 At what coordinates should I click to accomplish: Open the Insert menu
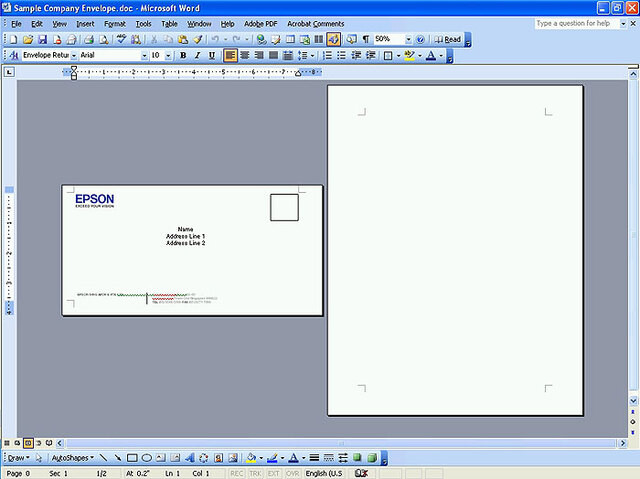point(85,24)
